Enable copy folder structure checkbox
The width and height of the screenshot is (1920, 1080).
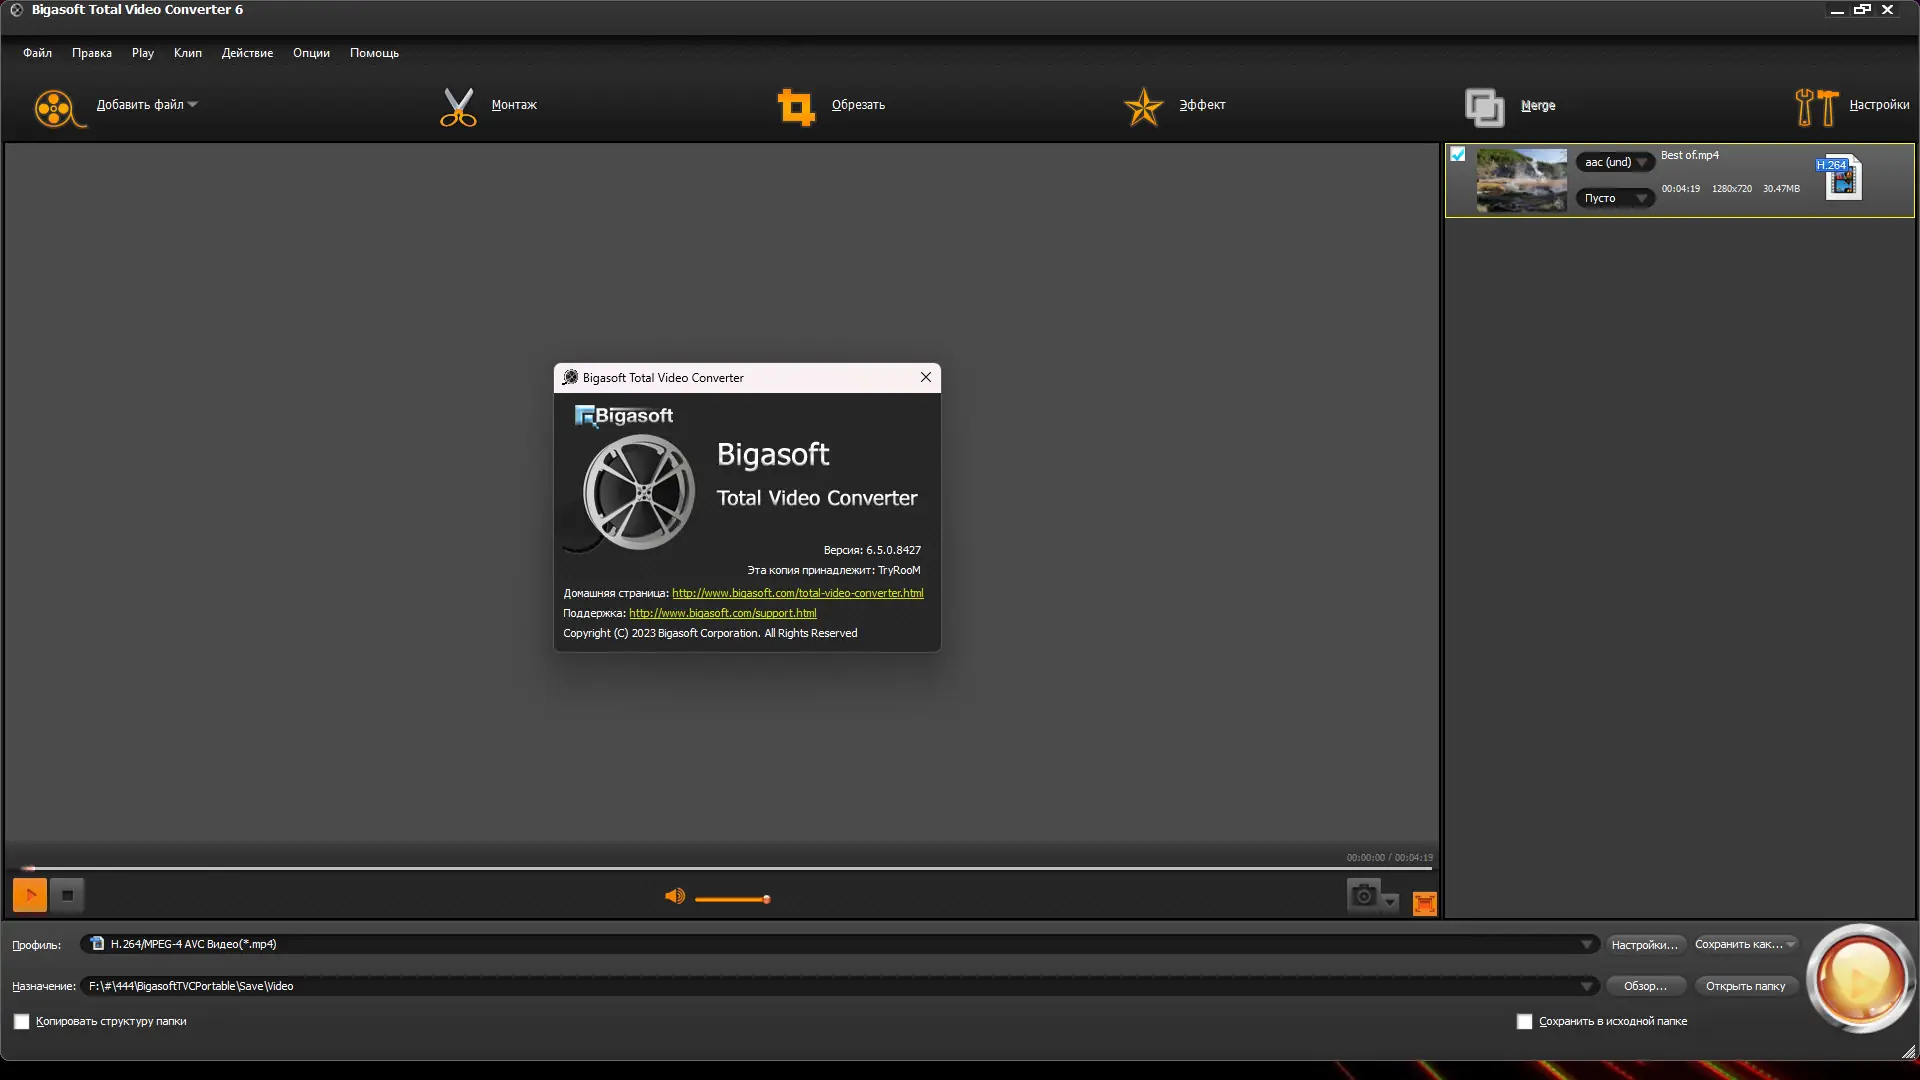click(x=22, y=1021)
